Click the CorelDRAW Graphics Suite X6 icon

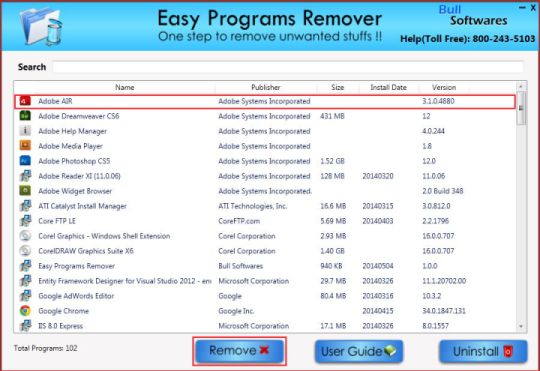(x=25, y=251)
